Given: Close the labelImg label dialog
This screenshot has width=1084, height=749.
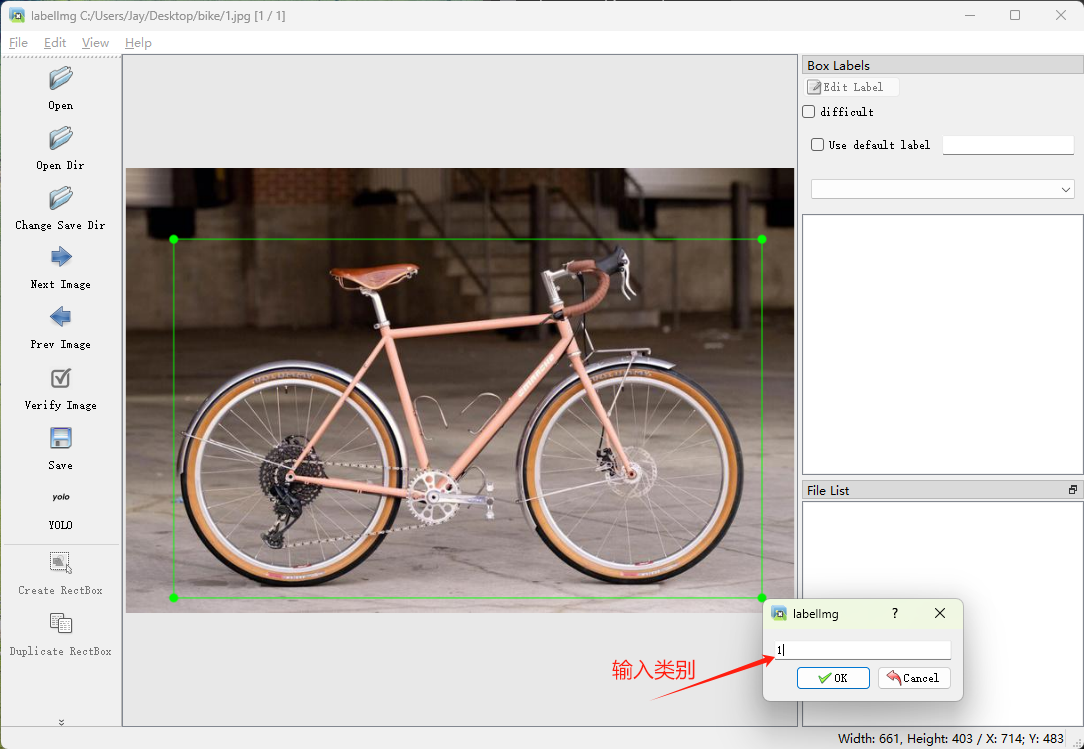Looking at the screenshot, I should 940,613.
